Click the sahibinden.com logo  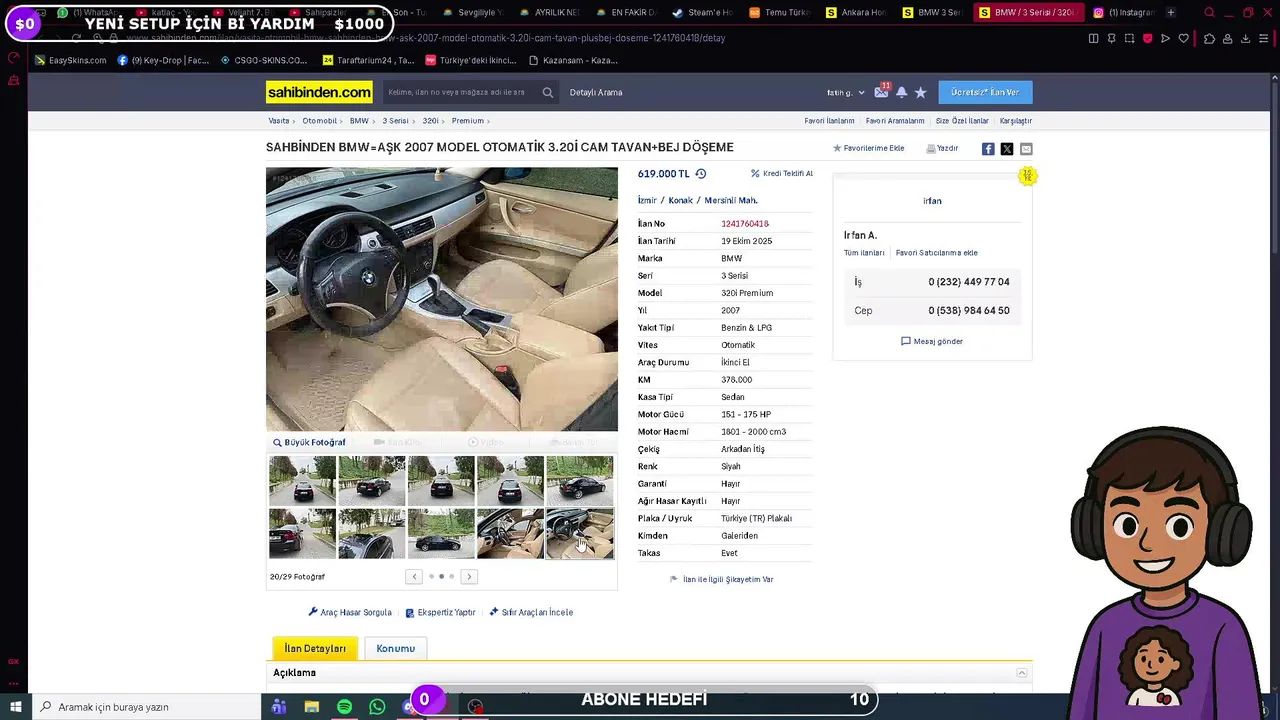click(319, 92)
